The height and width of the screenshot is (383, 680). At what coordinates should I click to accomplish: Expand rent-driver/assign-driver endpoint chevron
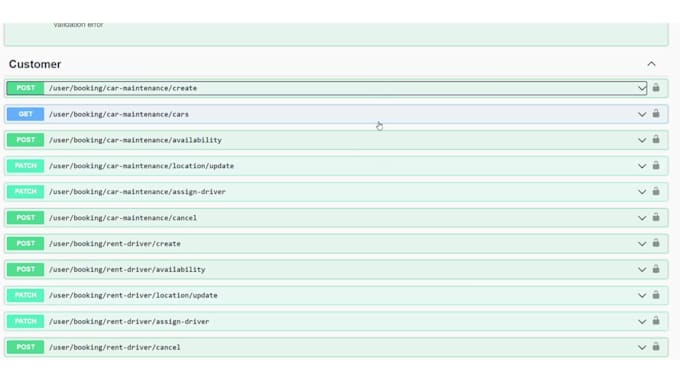pos(642,322)
